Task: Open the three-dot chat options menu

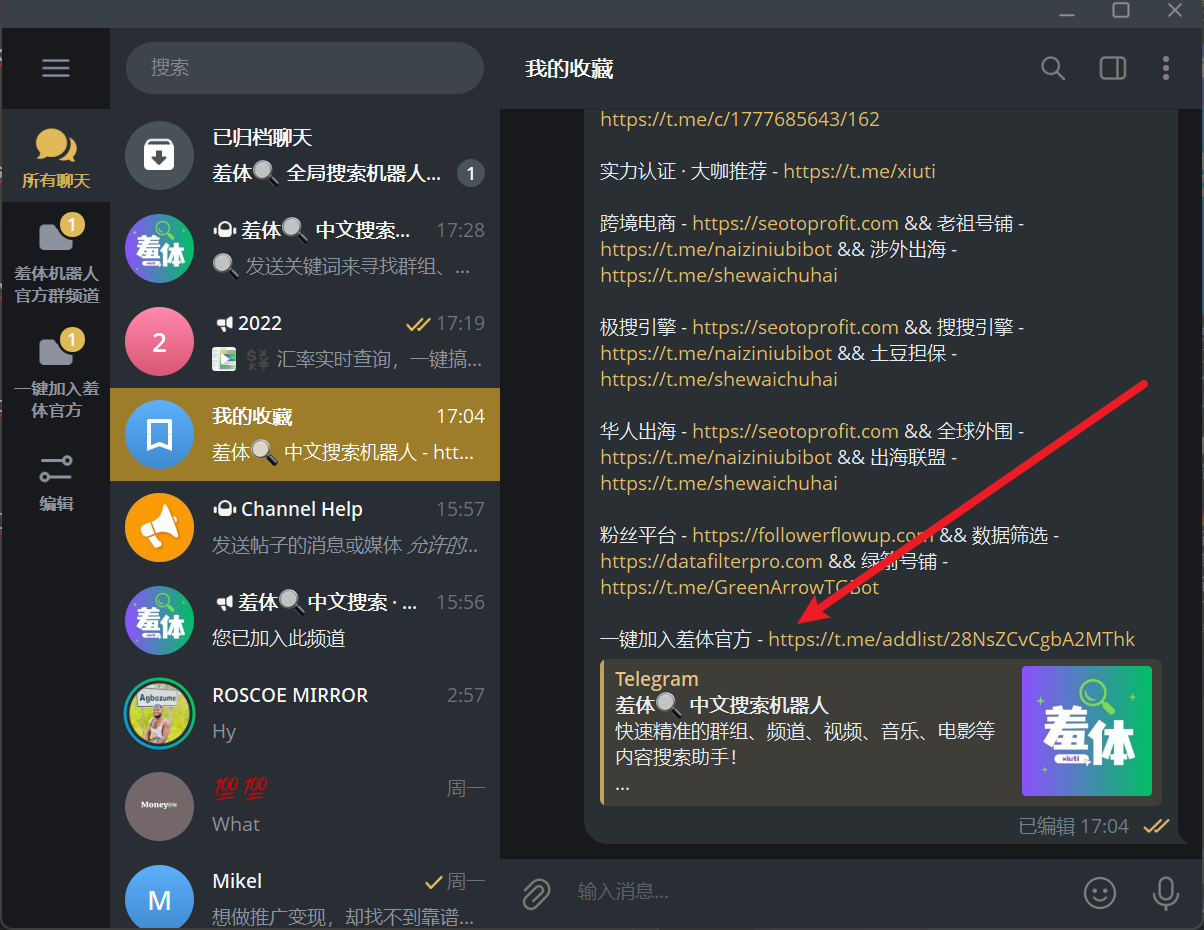Action: click(1166, 68)
